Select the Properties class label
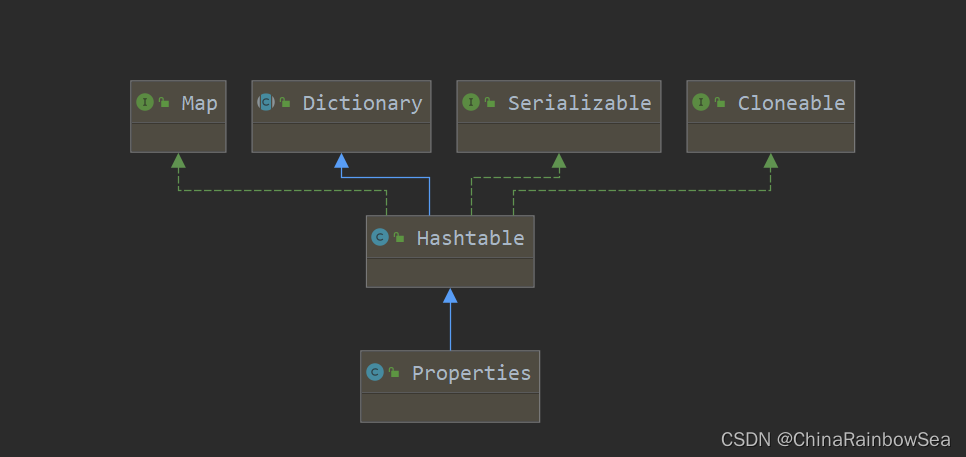The height and width of the screenshot is (457, 966). point(471,373)
